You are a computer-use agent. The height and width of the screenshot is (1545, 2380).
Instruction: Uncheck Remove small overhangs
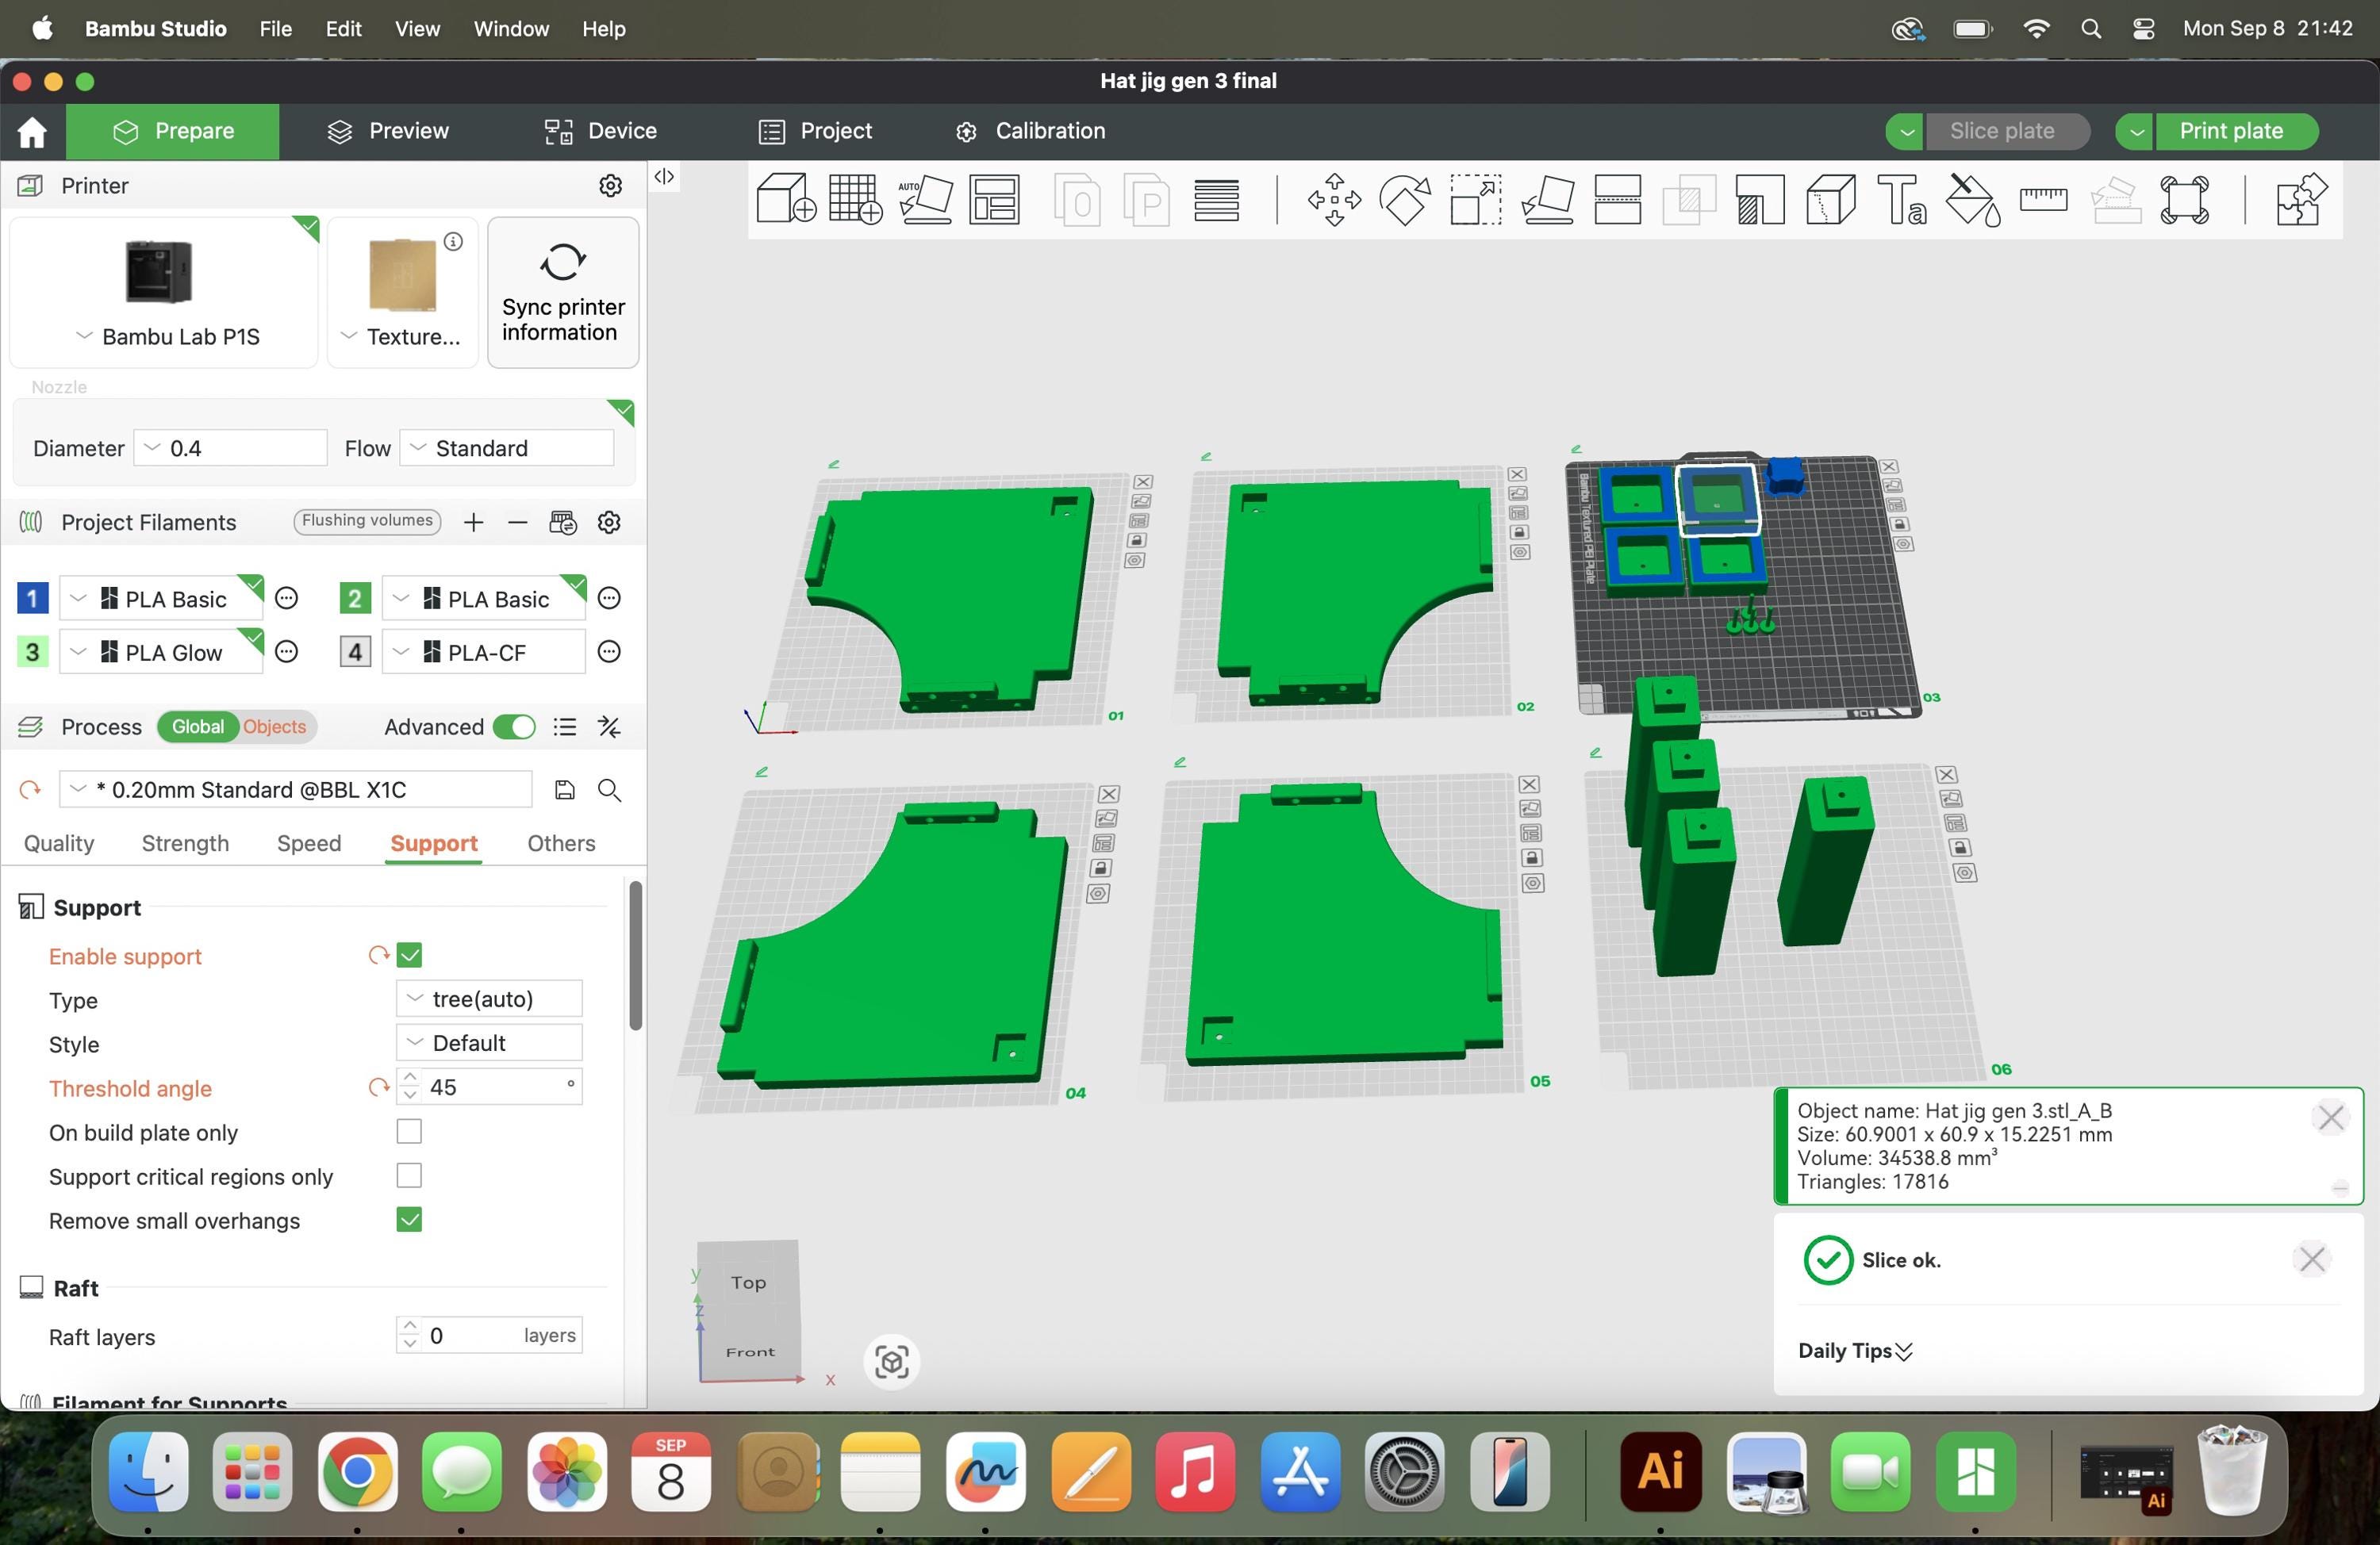[409, 1219]
